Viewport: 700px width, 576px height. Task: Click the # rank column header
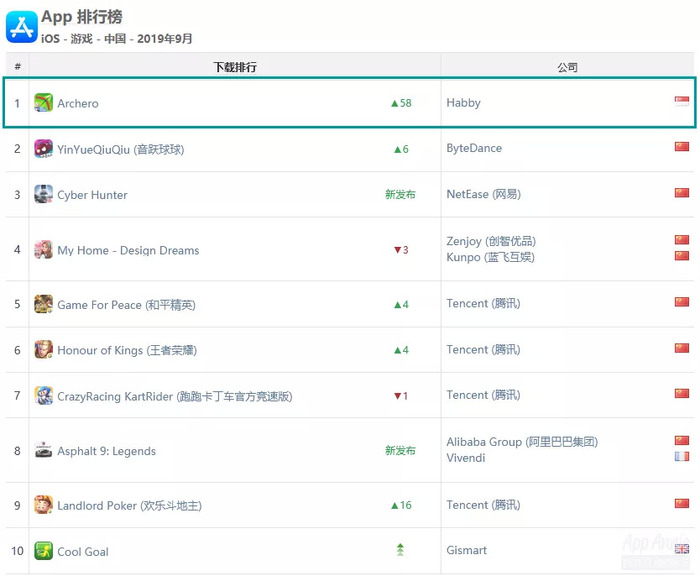pos(17,67)
